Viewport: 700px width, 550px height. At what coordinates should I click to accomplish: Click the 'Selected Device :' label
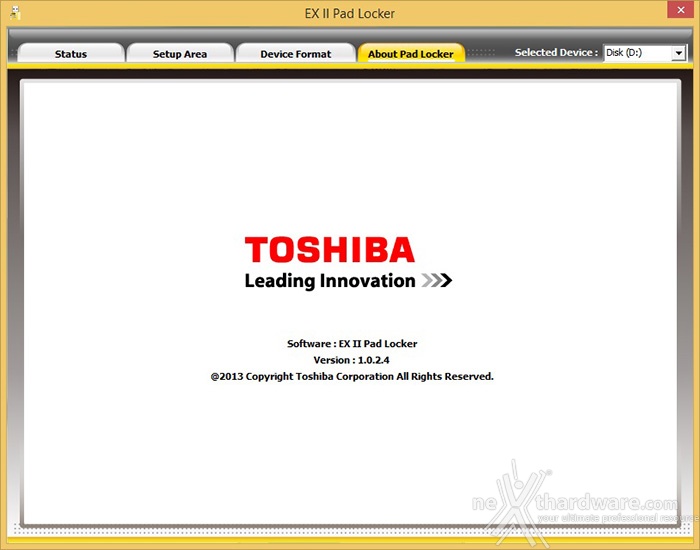[x=556, y=53]
